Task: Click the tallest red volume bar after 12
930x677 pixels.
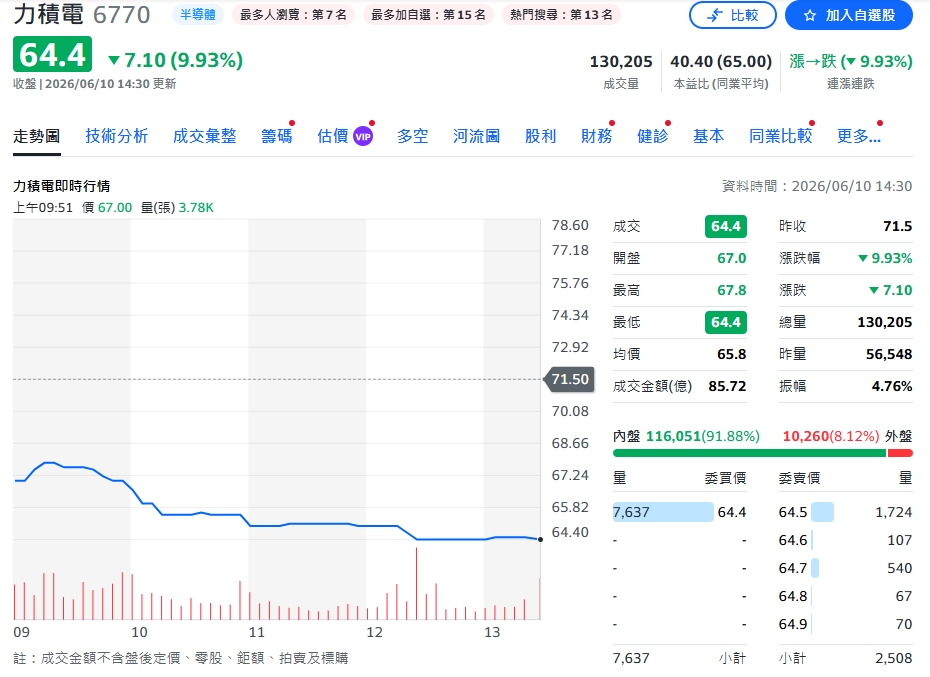Action: pos(416,583)
